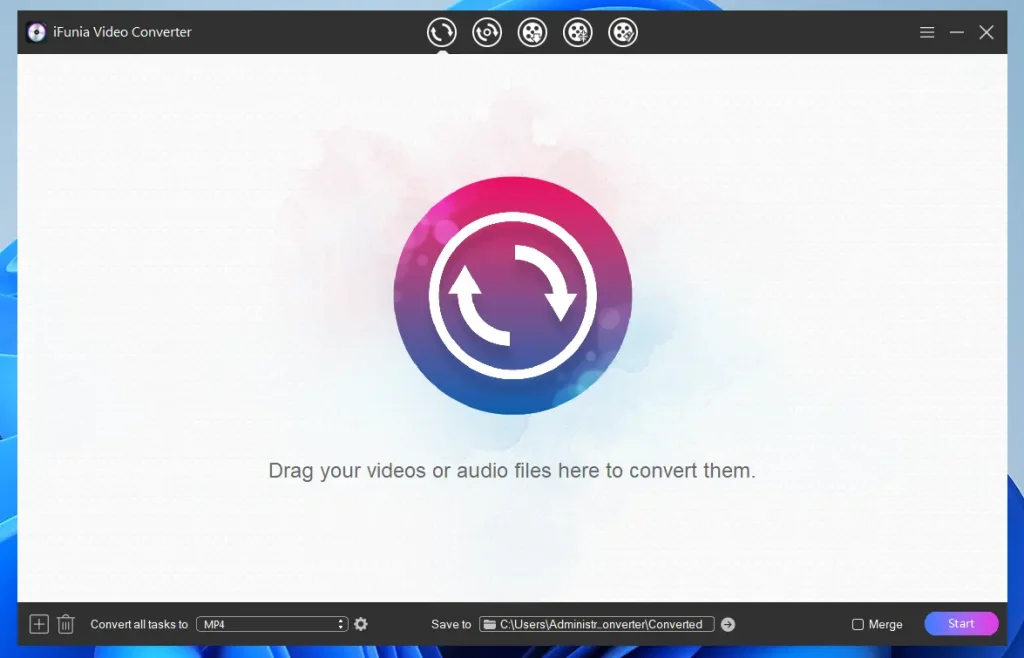Click the large gradient convert logo
The image size is (1024, 658).
tap(512, 294)
